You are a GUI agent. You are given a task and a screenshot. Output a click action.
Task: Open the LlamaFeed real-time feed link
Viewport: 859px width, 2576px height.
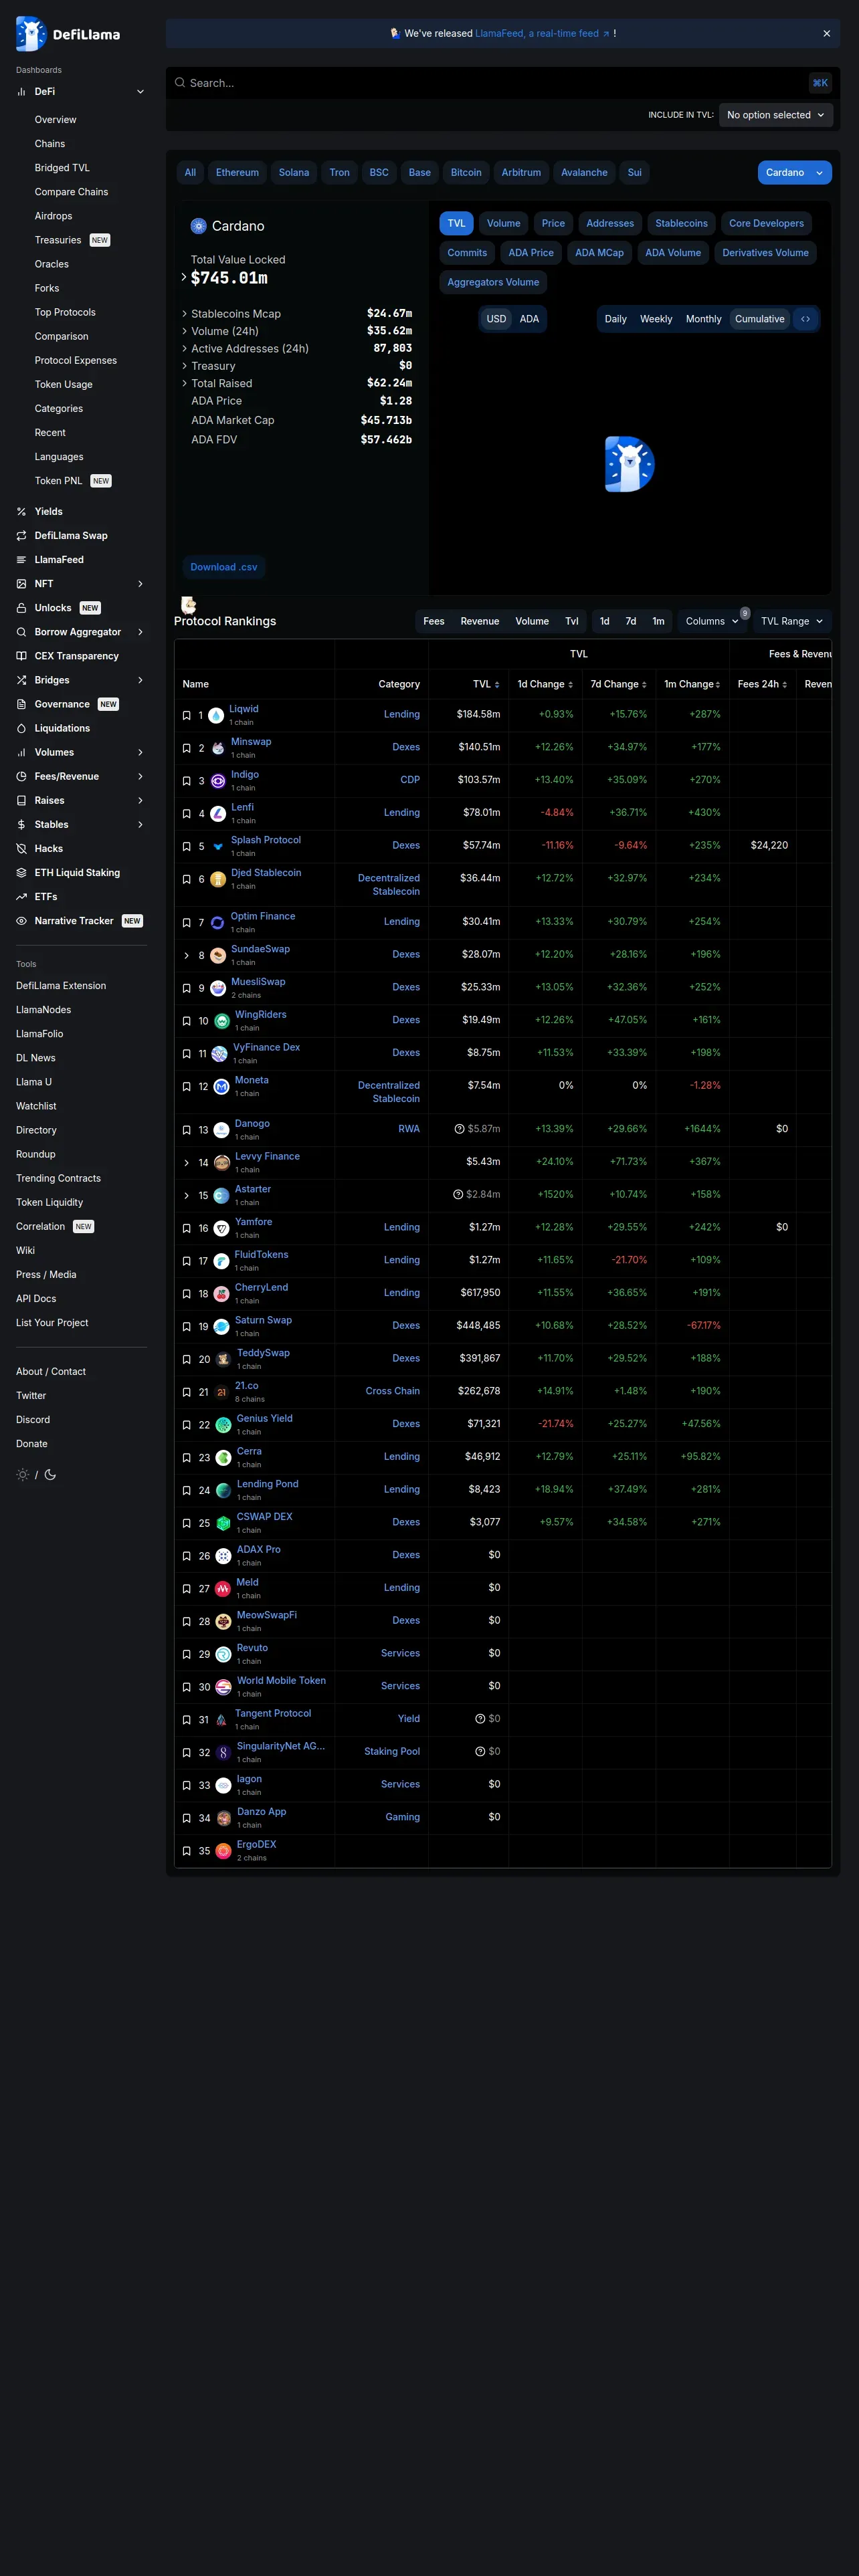tap(542, 33)
